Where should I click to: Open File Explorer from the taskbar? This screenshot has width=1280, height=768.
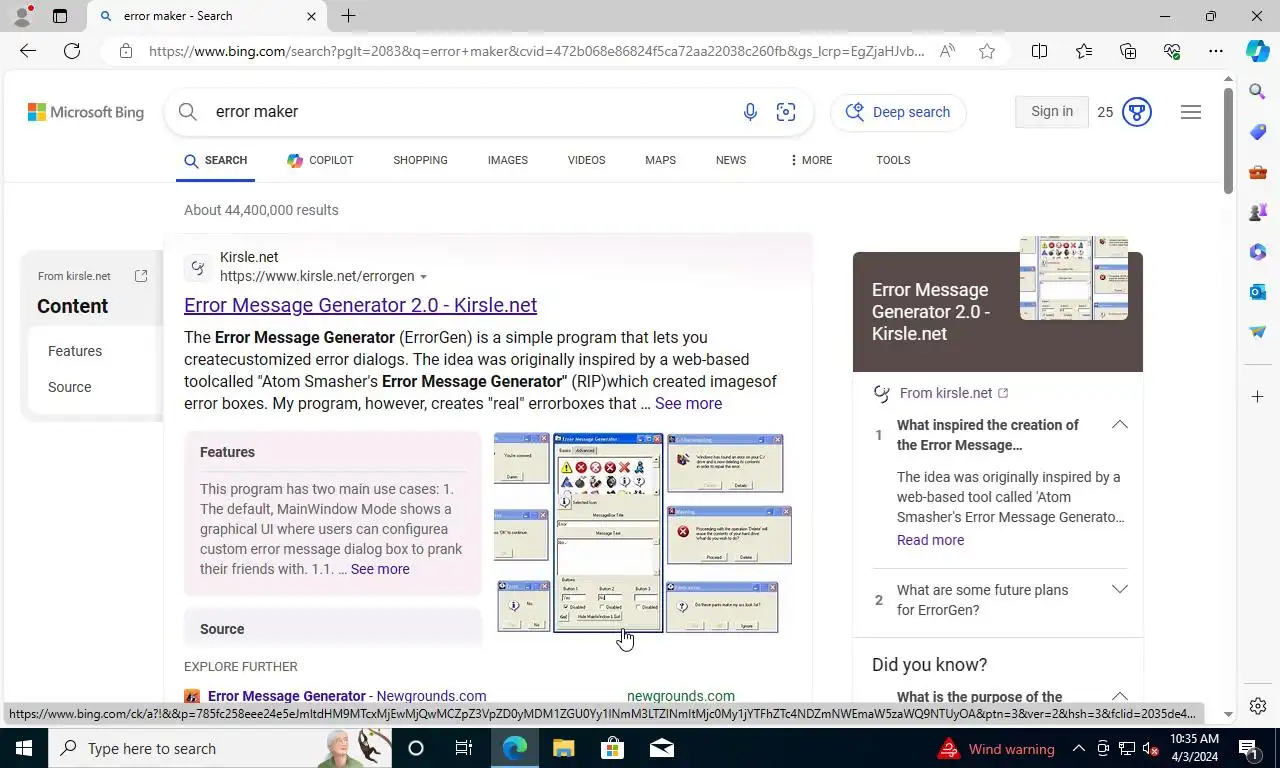click(564, 748)
